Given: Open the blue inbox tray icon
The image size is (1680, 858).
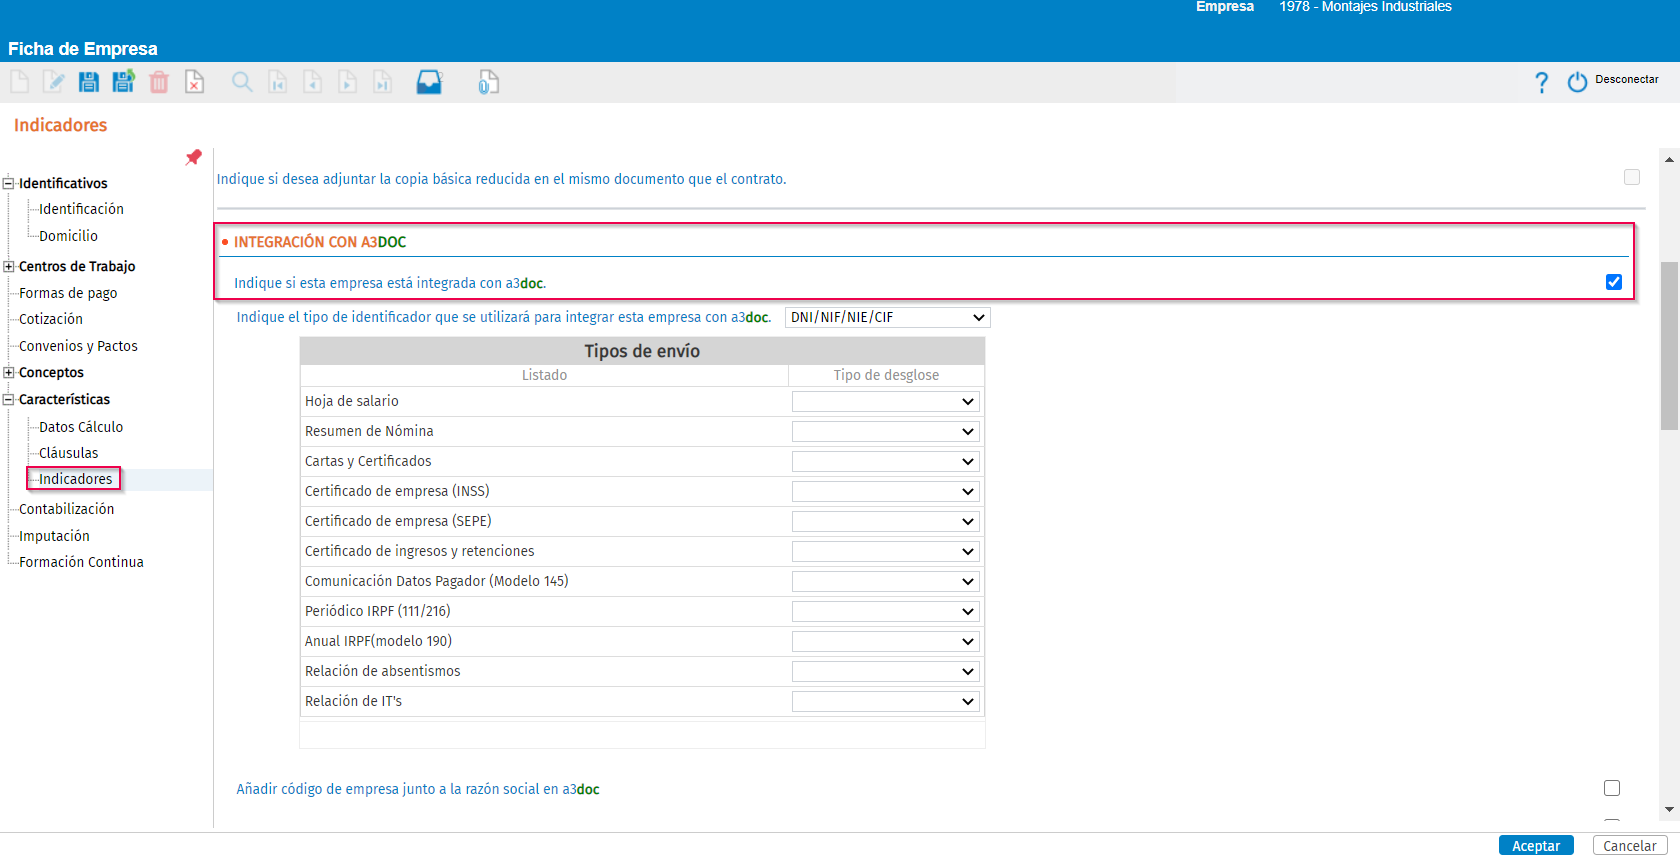Looking at the screenshot, I should point(430,82).
